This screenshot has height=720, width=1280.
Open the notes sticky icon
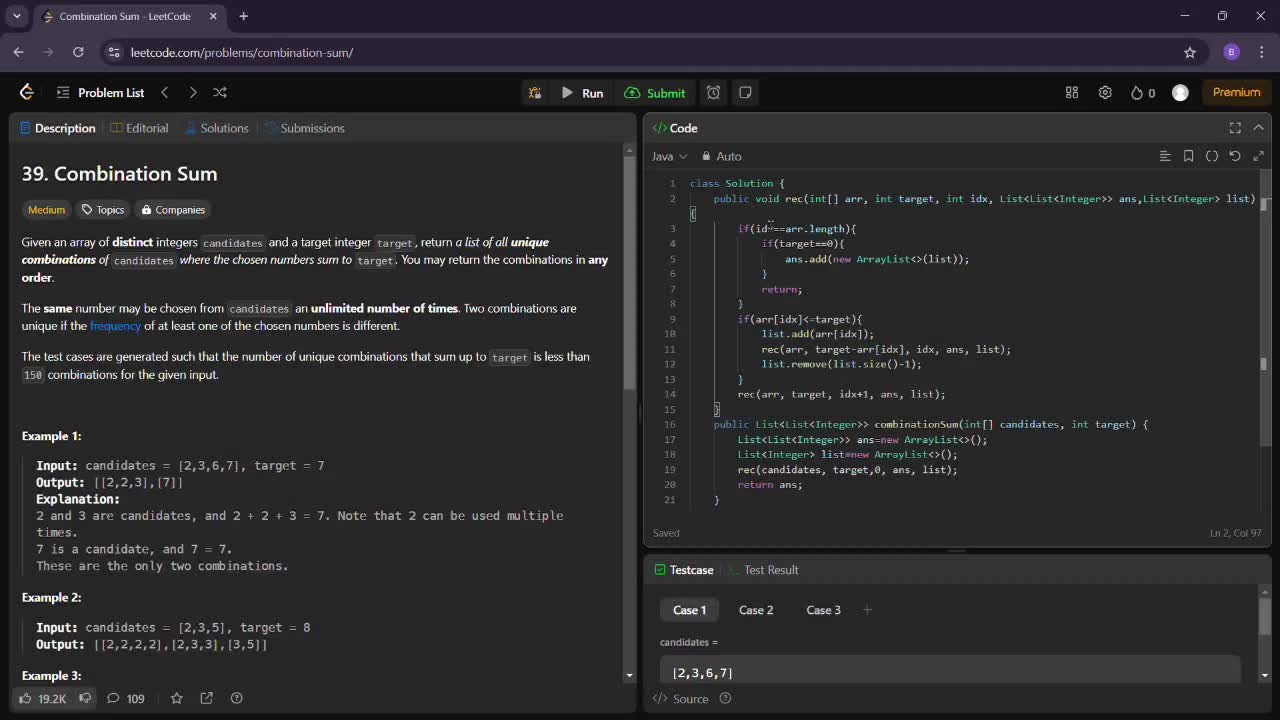tap(745, 93)
